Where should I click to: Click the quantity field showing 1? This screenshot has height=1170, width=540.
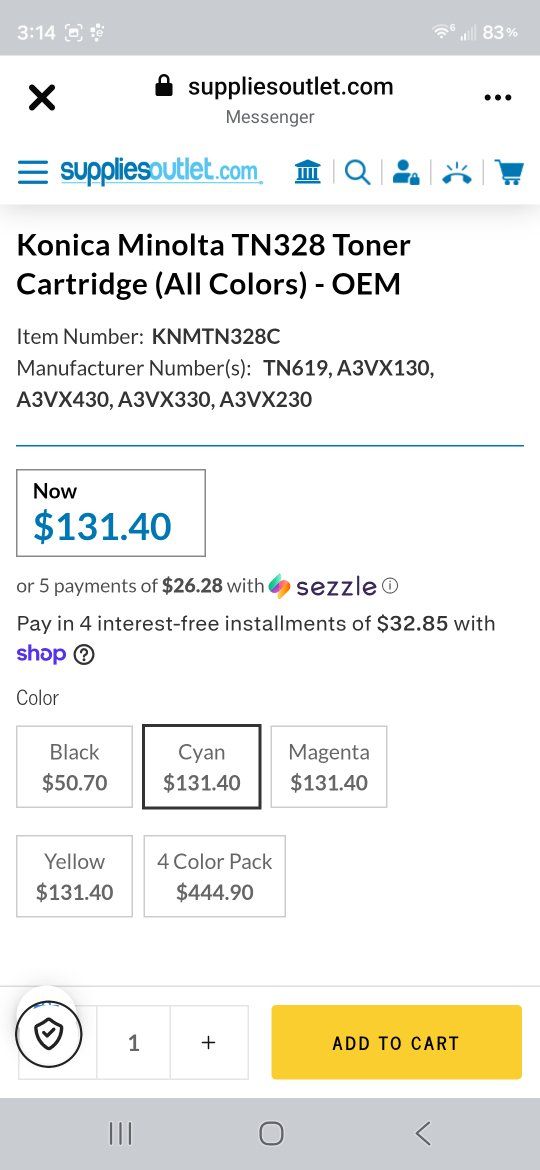[134, 1042]
